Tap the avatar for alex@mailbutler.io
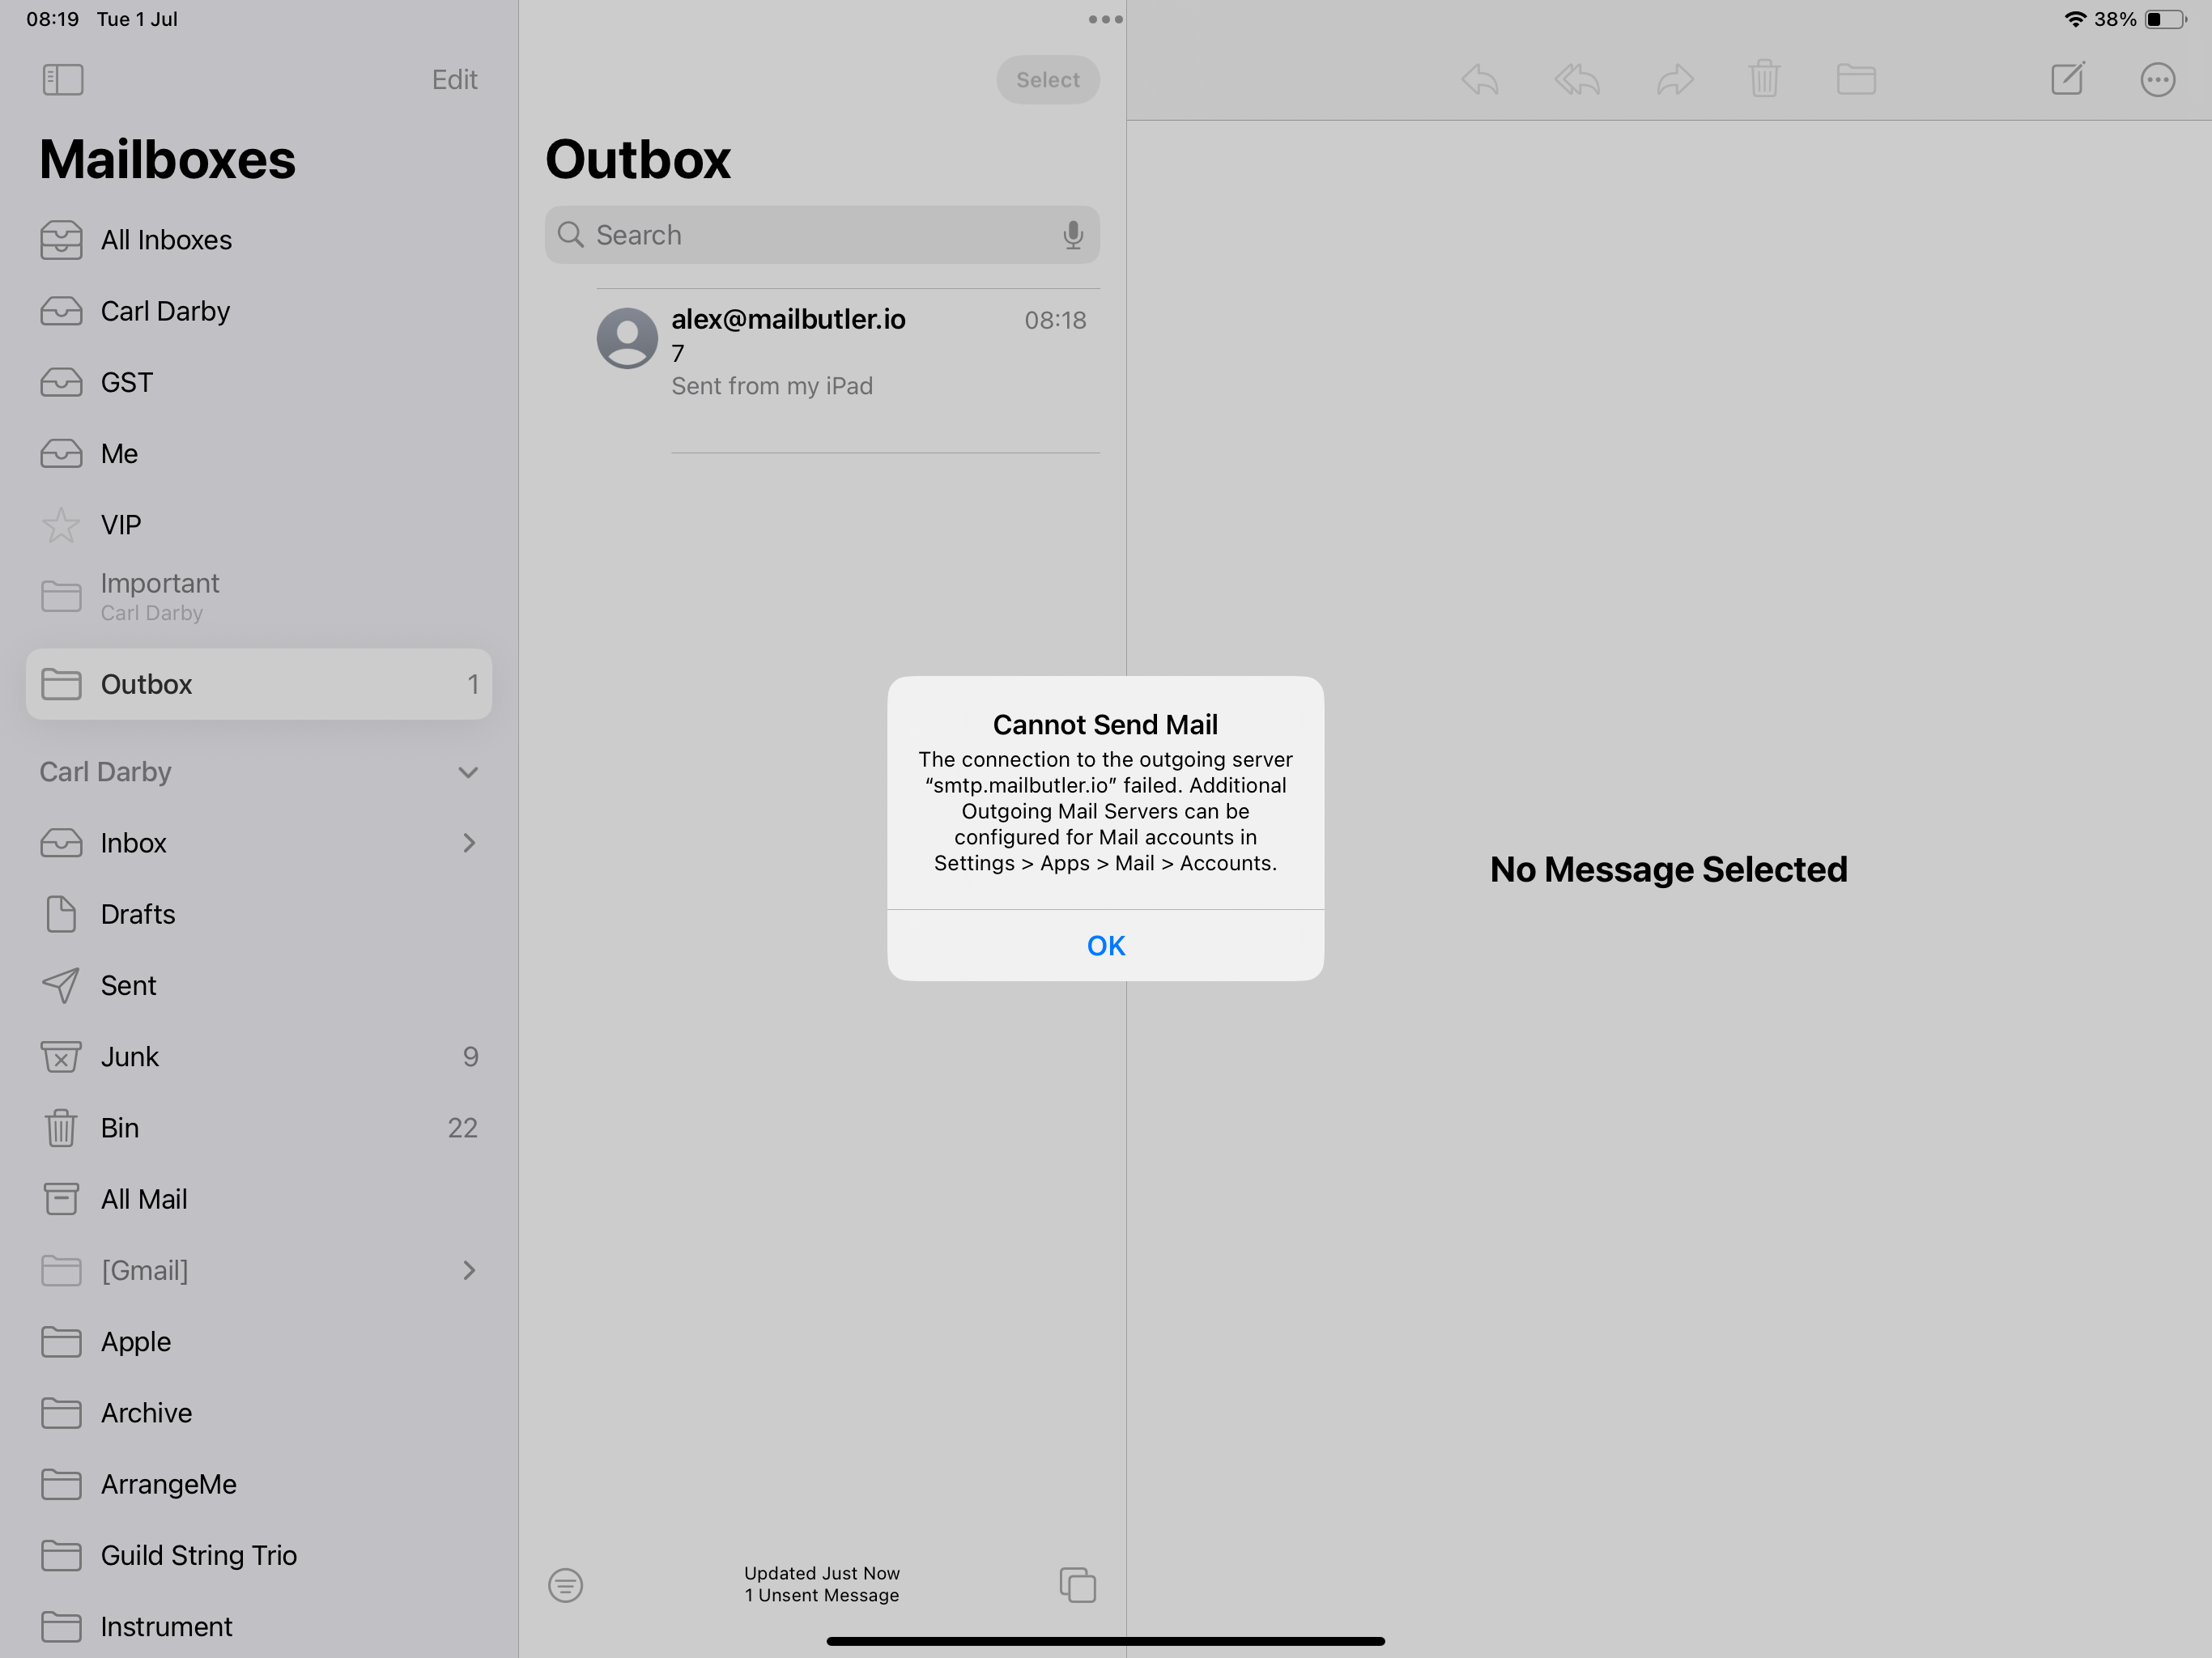Screen dimensions: 2212x1658 pos(627,338)
